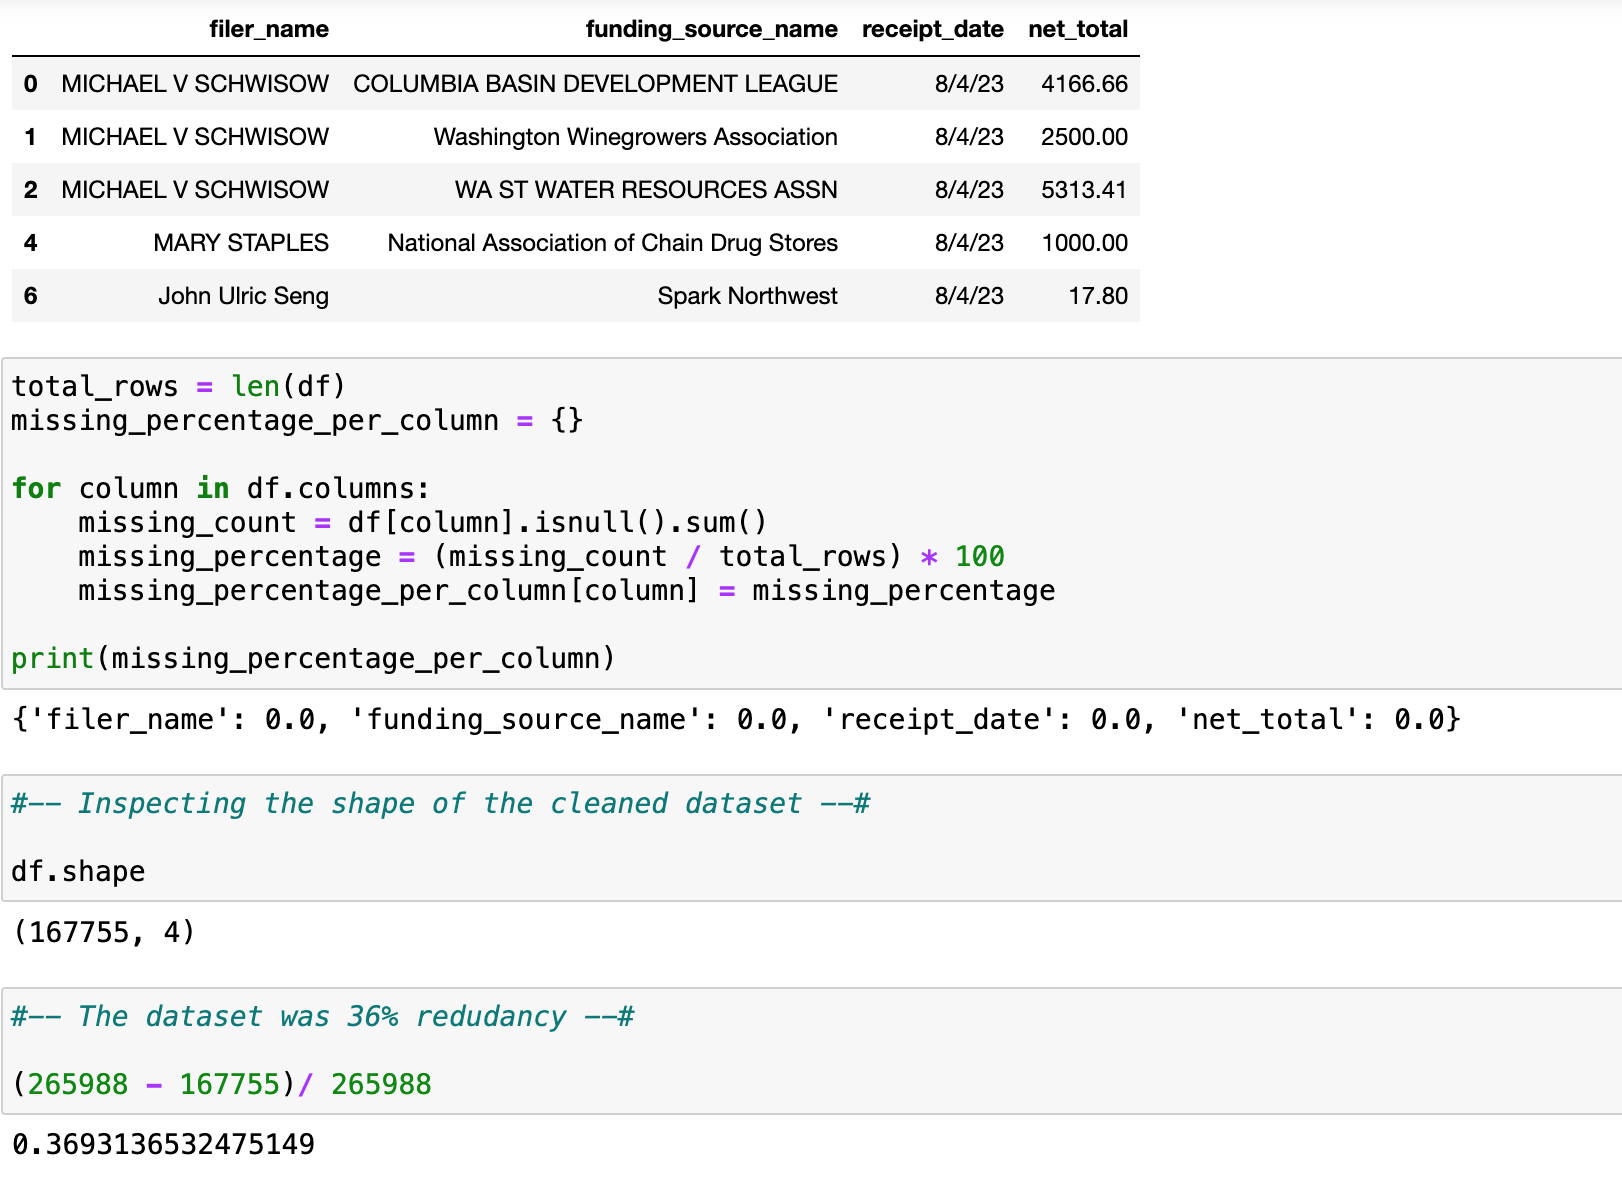This screenshot has height=1198, width=1622.
Task: Click the 36% redundancy comment line
Action: coord(322,1017)
